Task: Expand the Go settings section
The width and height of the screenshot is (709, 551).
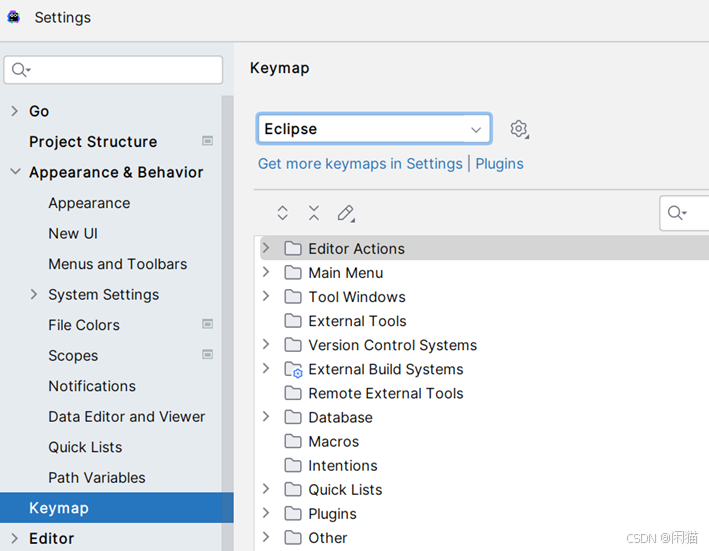Action: (14, 111)
